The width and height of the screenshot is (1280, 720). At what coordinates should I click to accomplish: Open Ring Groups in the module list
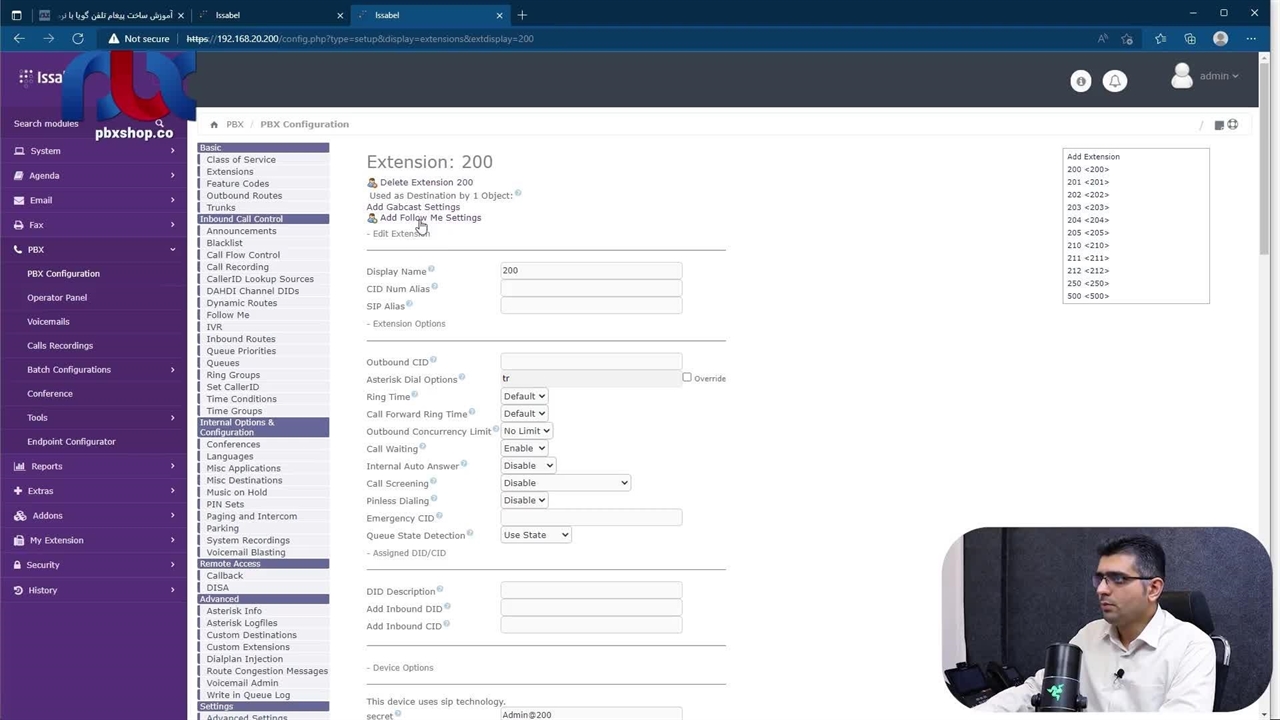pyautogui.click(x=233, y=375)
